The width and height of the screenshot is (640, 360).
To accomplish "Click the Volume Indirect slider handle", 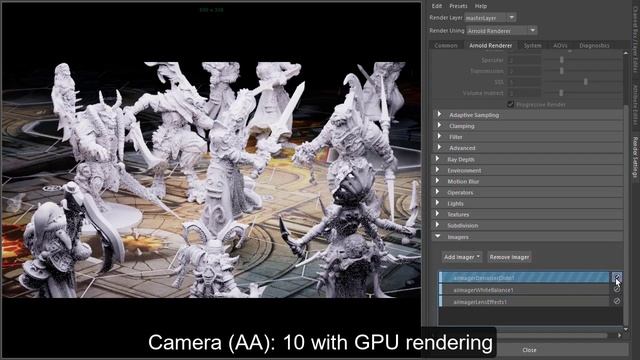I will click(562, 93).
